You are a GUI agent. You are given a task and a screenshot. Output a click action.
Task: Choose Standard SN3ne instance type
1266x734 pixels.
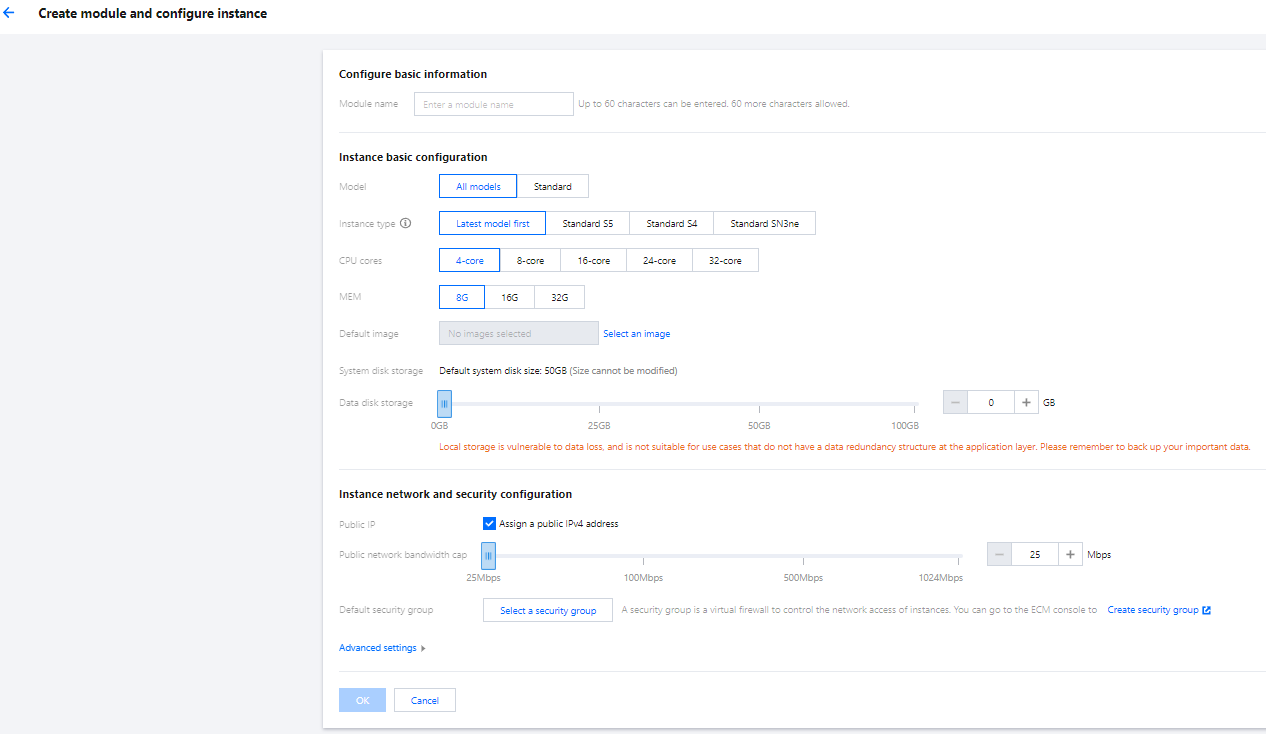(x=764, y=224)
